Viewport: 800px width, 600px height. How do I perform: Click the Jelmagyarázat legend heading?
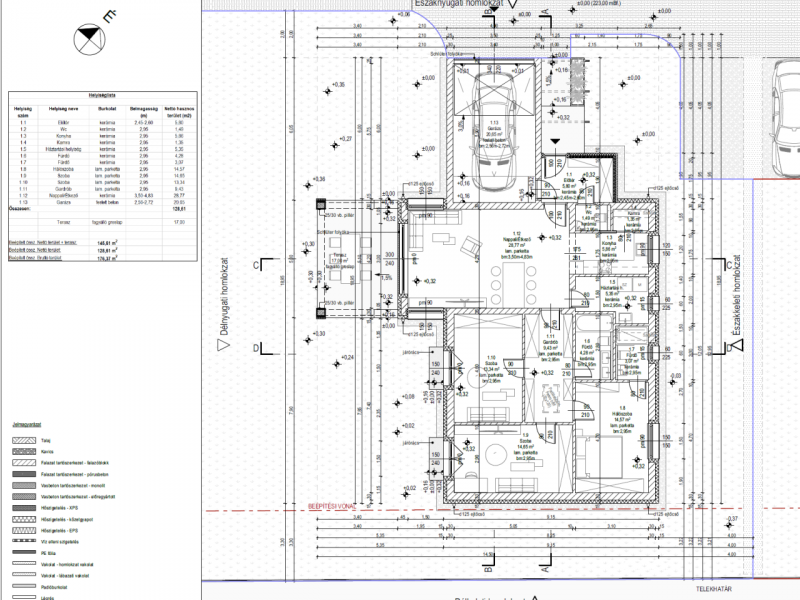click(27, 424)
